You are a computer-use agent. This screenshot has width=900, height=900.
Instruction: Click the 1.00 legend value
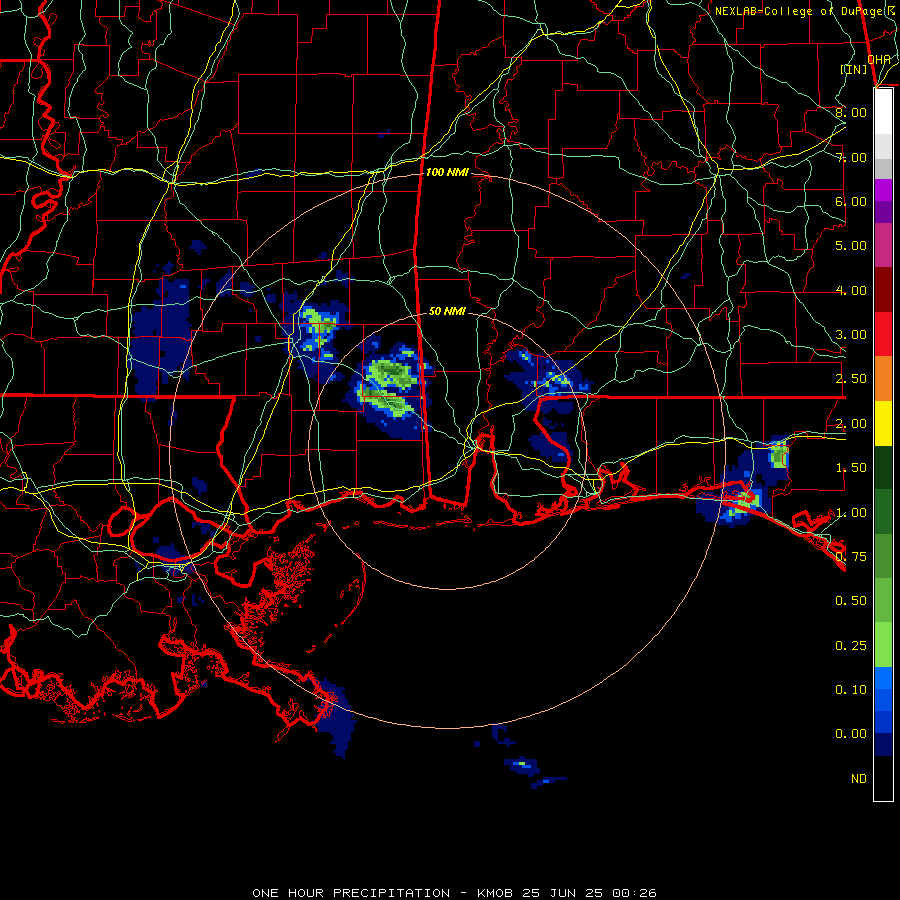coord(851,513)
